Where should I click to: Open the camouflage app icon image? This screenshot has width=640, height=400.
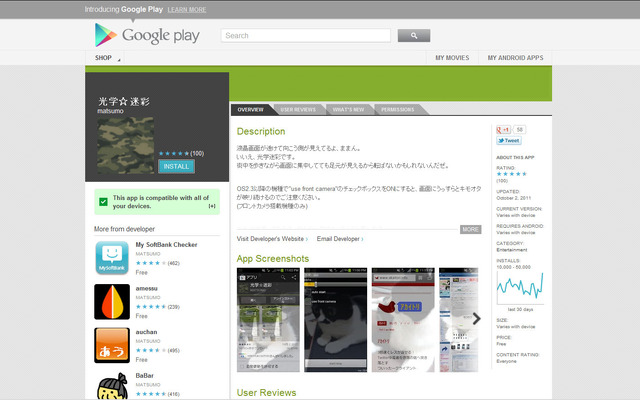point(126,145)
